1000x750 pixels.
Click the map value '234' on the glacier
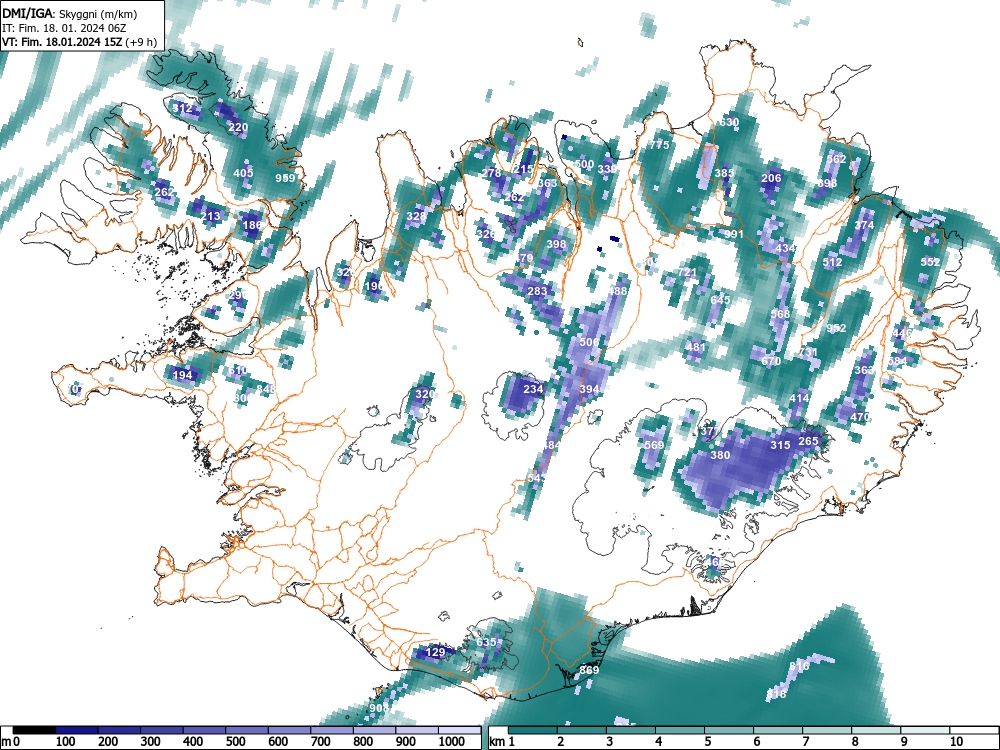point(533,389)
